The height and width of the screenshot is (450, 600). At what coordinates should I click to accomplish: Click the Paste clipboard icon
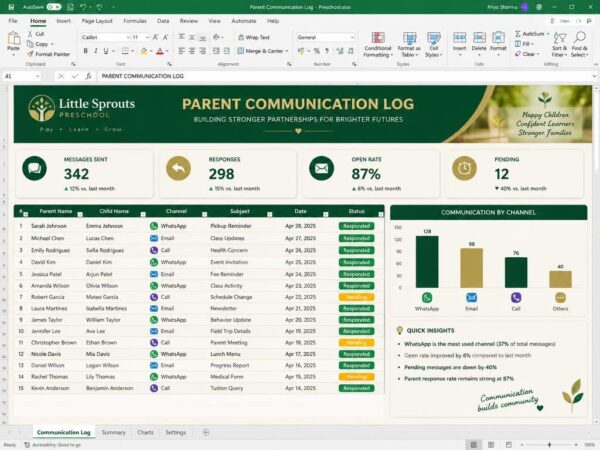tap(13, 39)
